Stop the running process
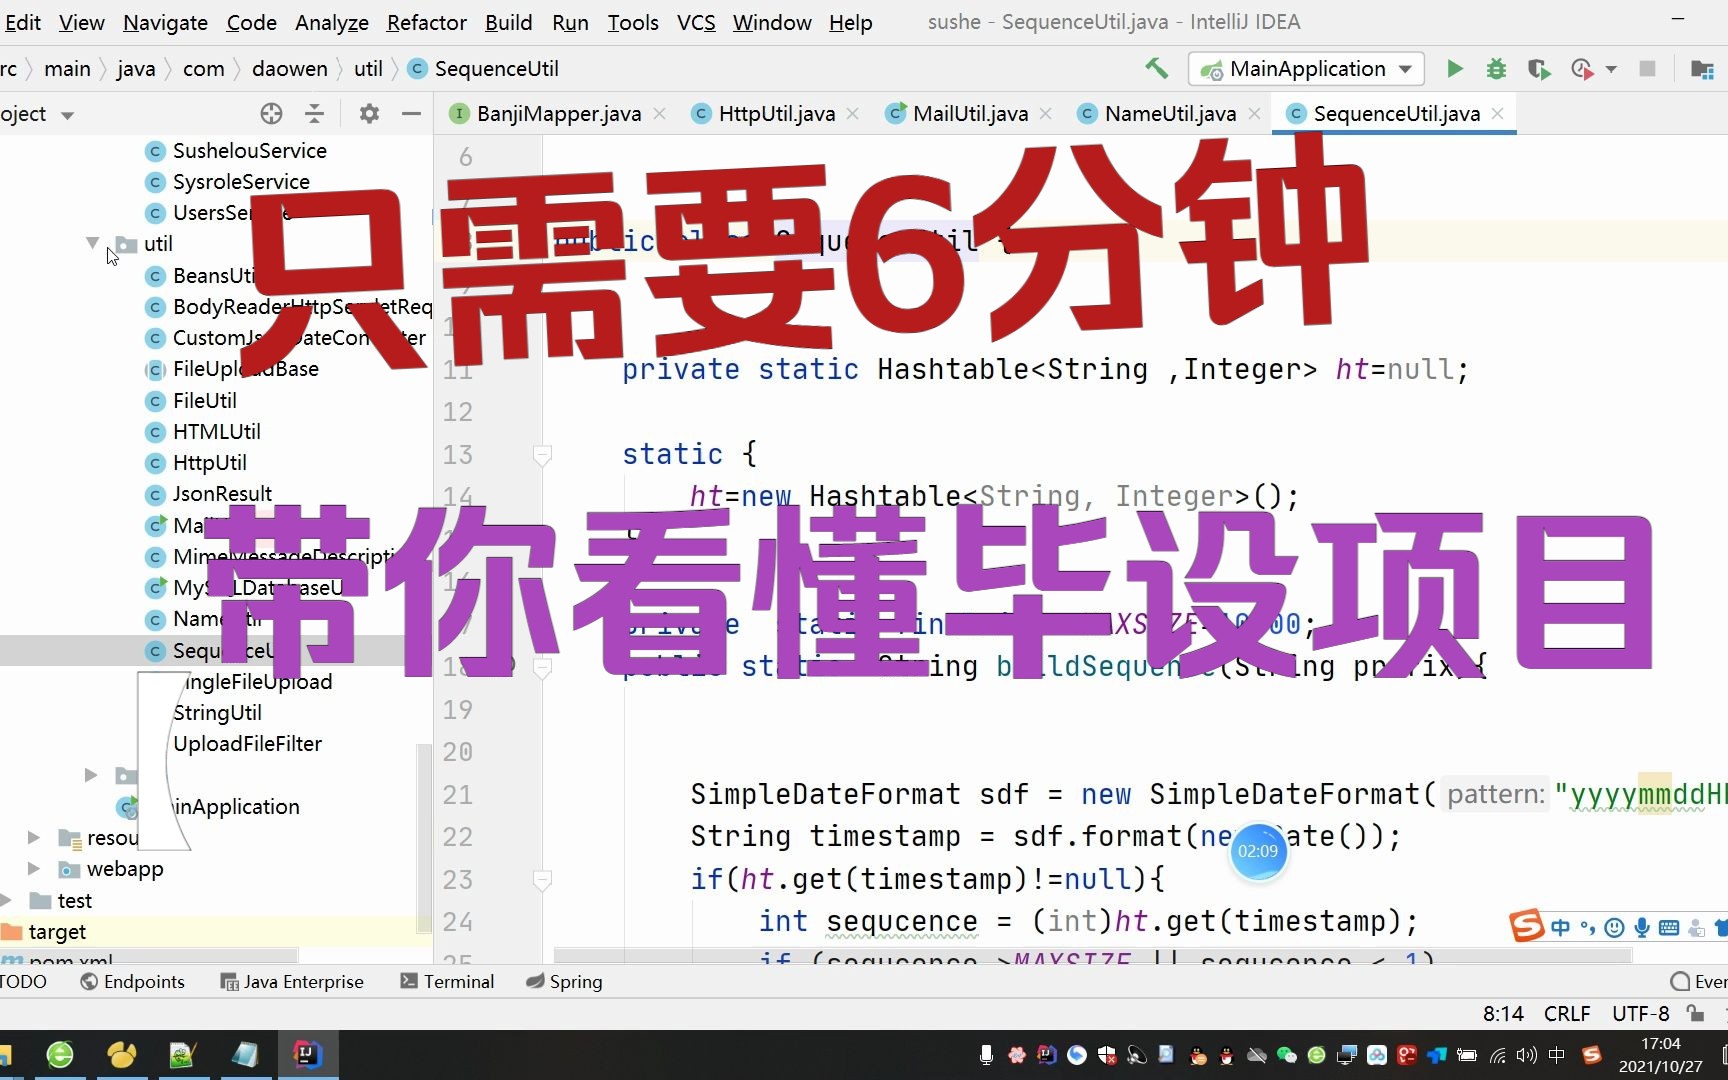 click(1648, 68)
